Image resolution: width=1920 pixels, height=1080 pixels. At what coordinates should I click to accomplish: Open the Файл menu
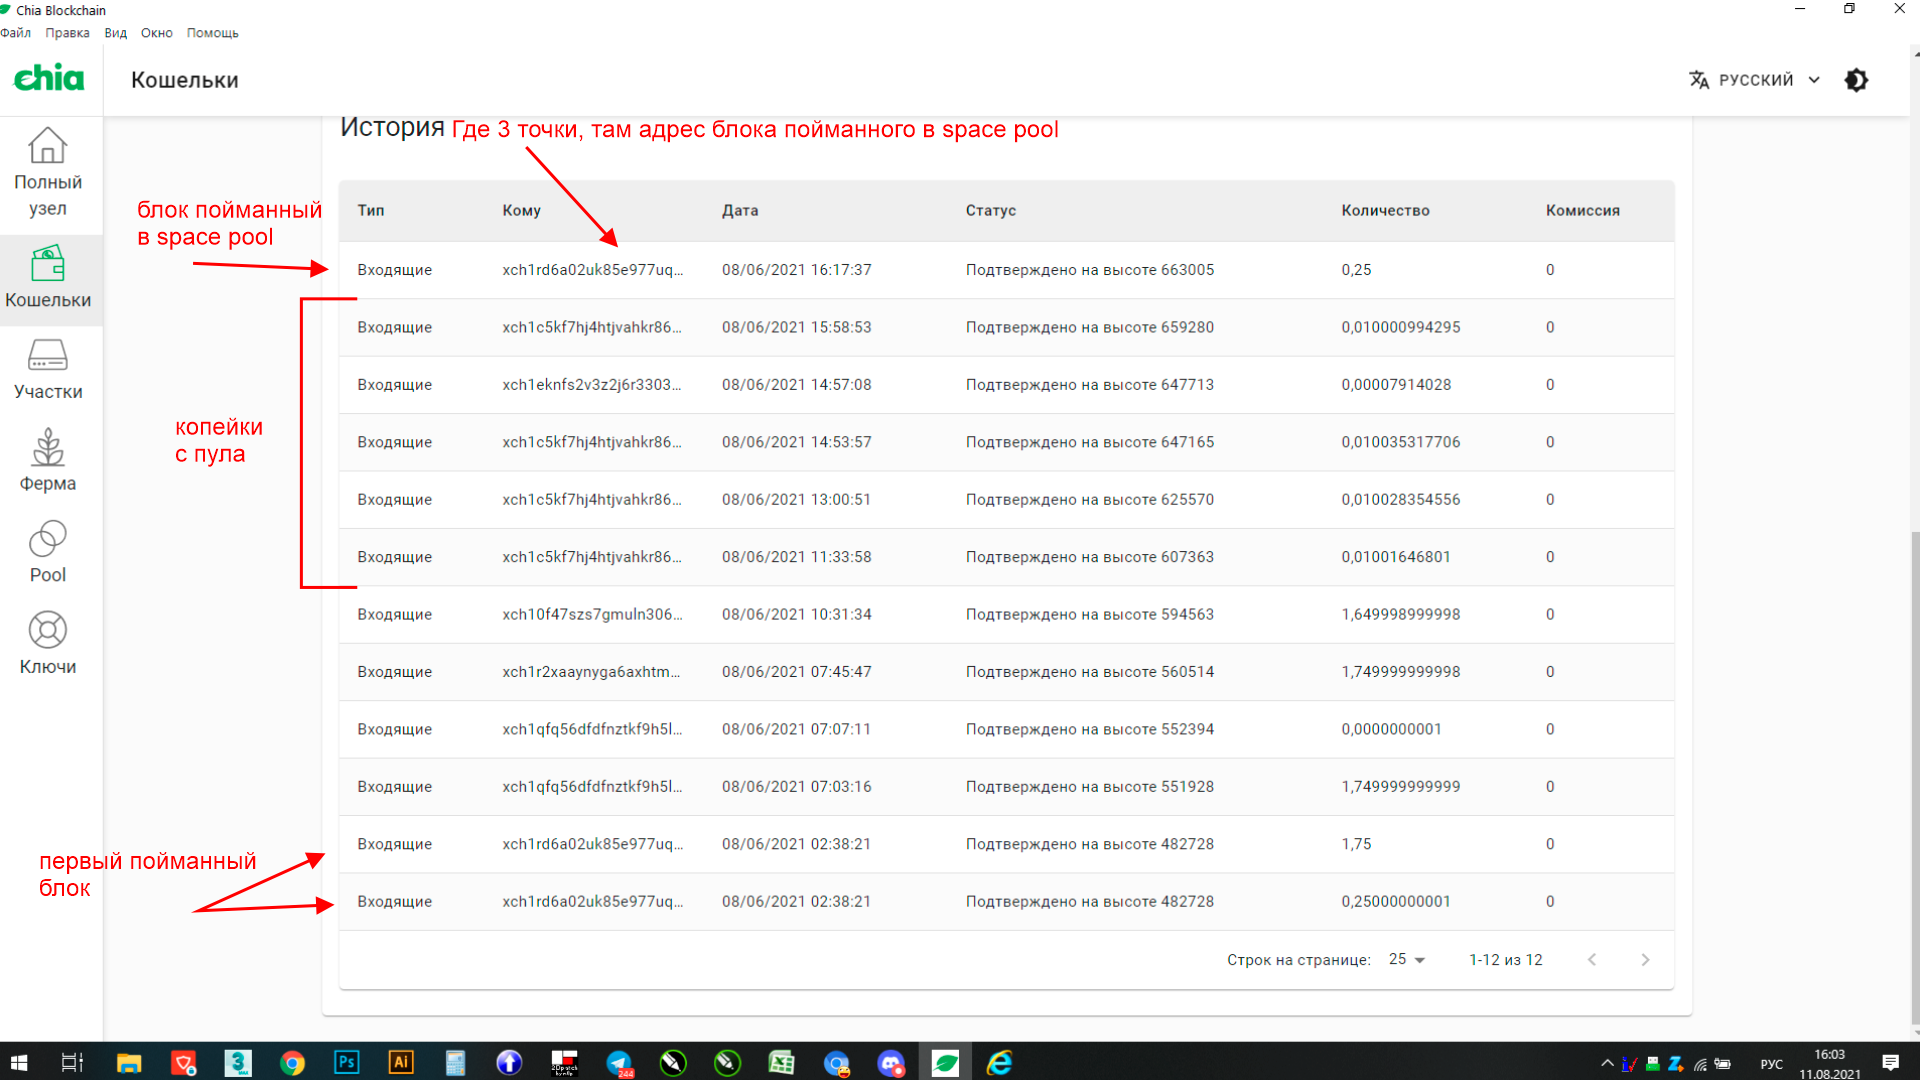(15, 33)
